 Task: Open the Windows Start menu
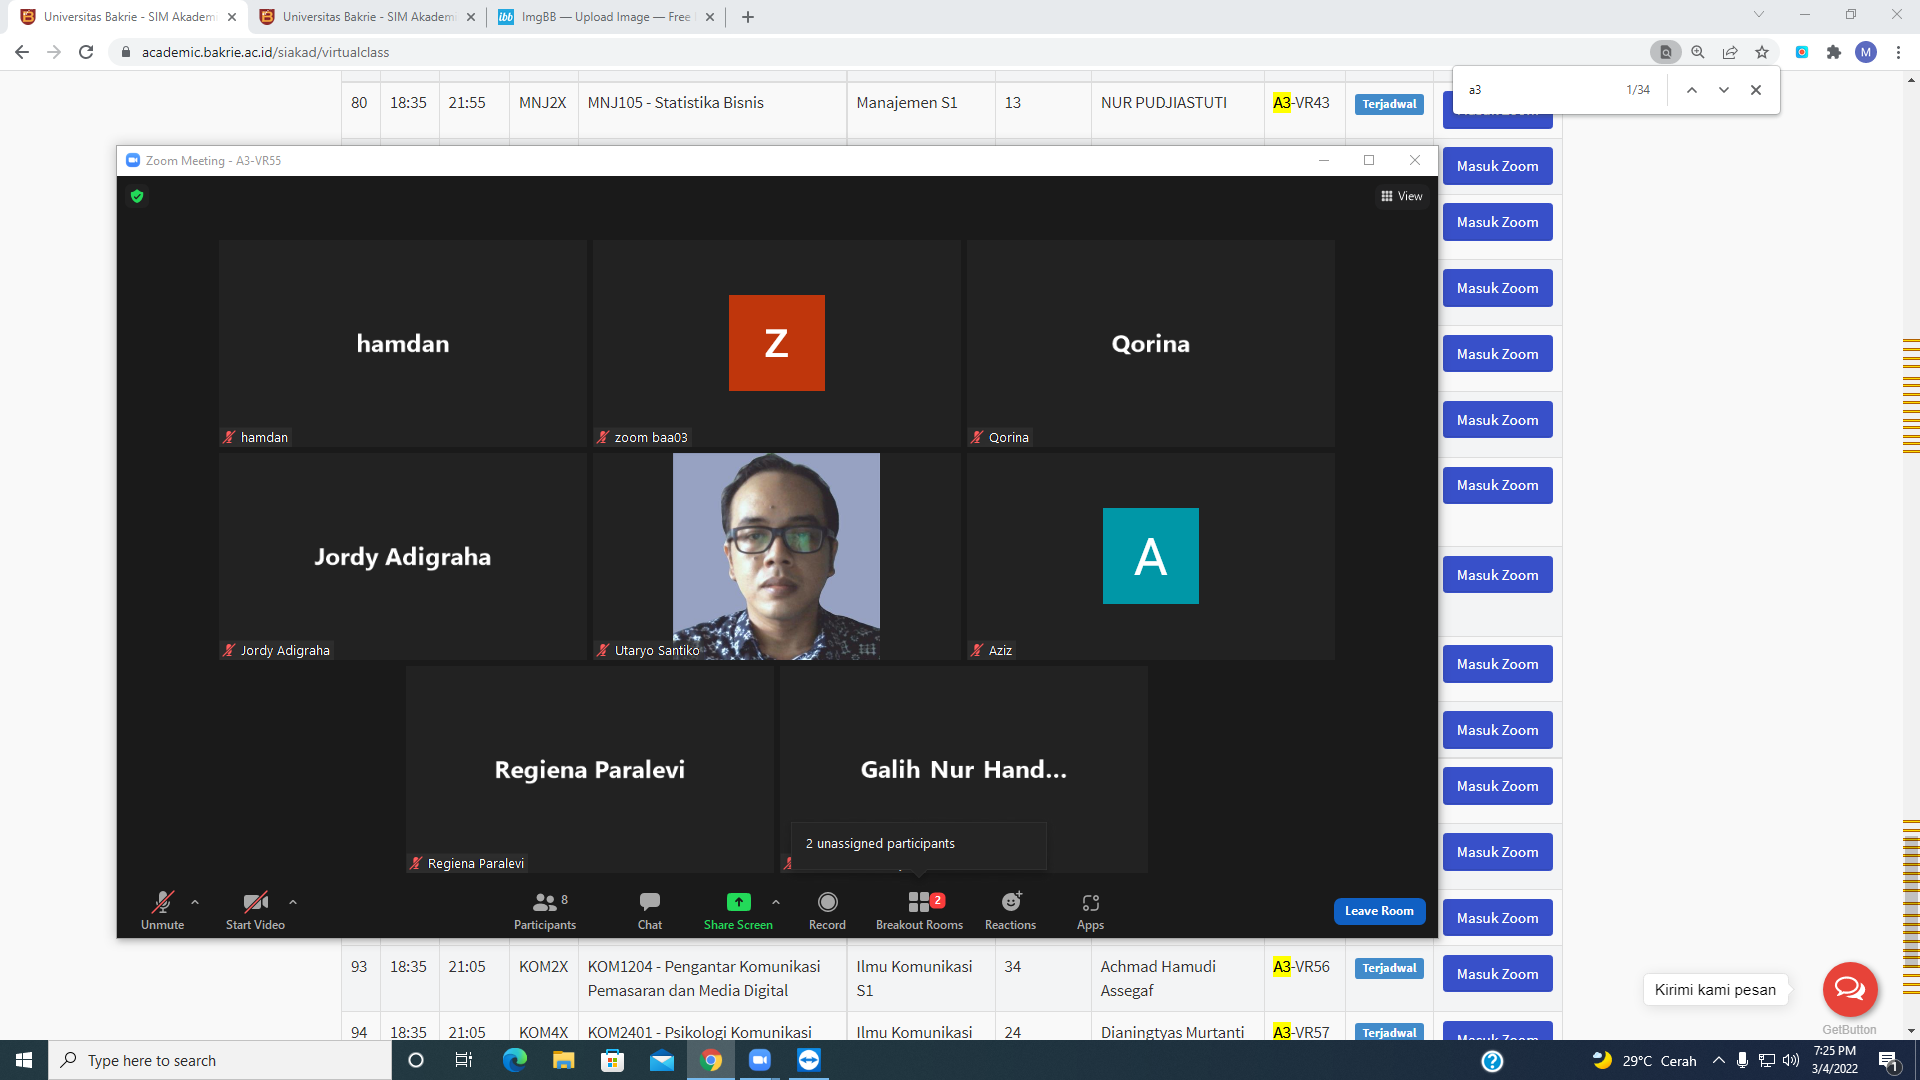(x=24, y=1060)
